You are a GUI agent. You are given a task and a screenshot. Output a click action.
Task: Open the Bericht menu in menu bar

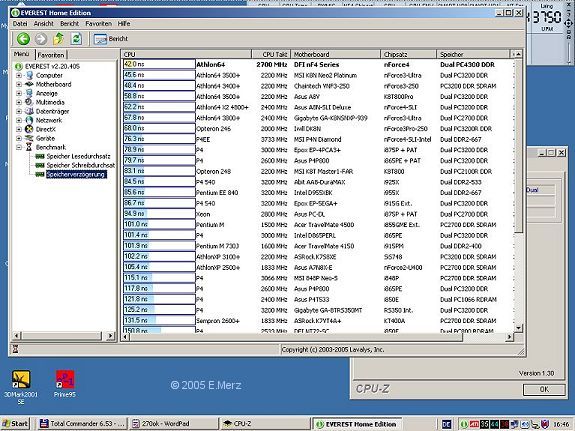pos(69,23)
